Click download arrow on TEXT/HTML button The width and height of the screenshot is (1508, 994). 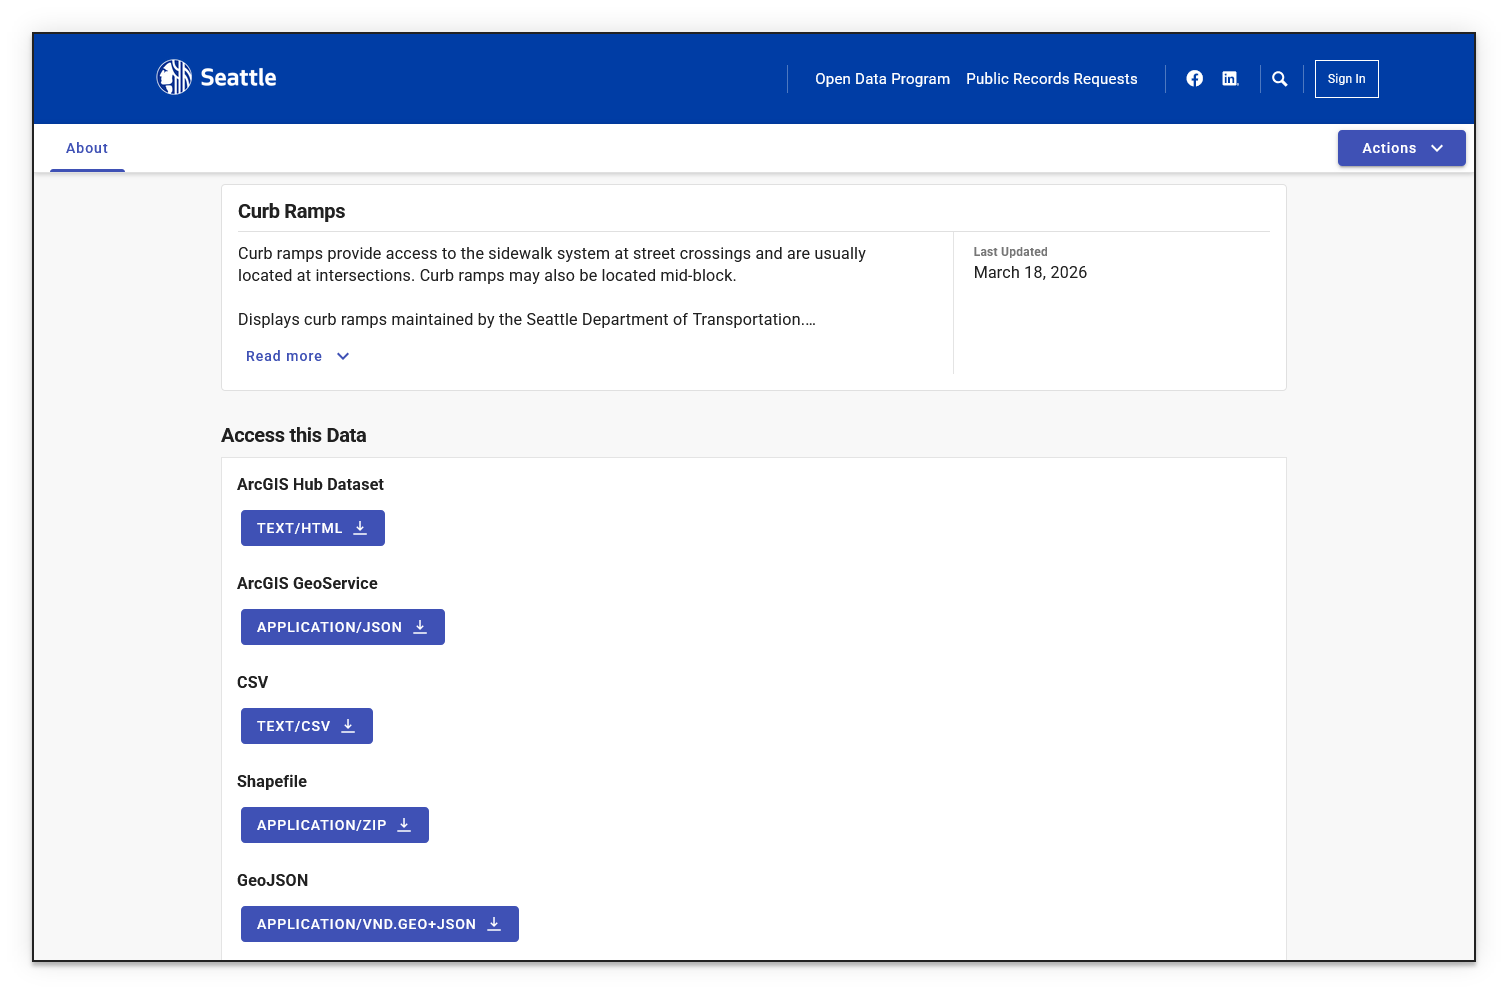click(360, 528)
